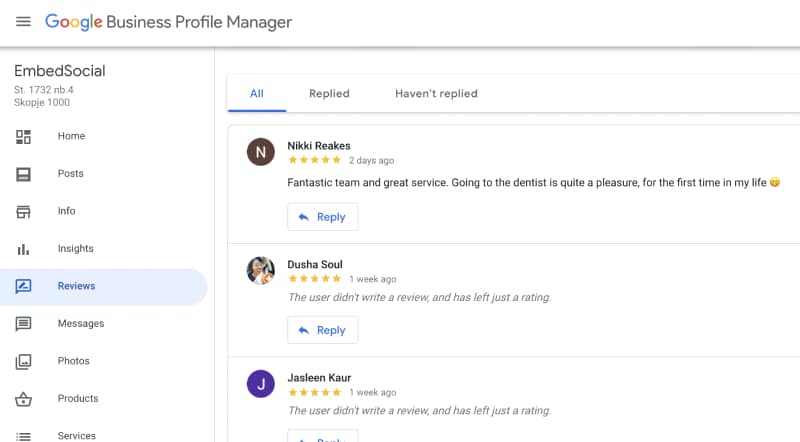Go to Products section
The width and height of the screenshot is (800, 442).
(x=78, y=398)
